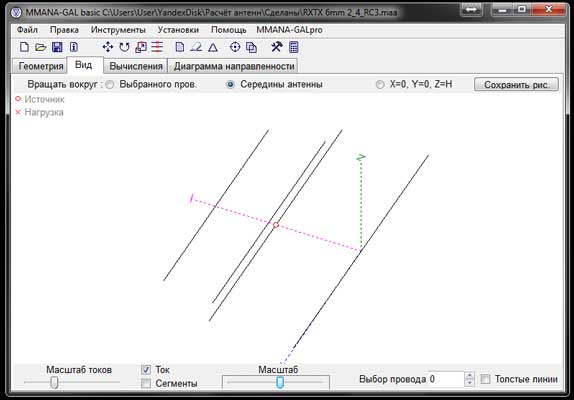Click the rotate antenna icon
Image resolution: width=574 pixels, height=400 pixels.
click(124, 47)
